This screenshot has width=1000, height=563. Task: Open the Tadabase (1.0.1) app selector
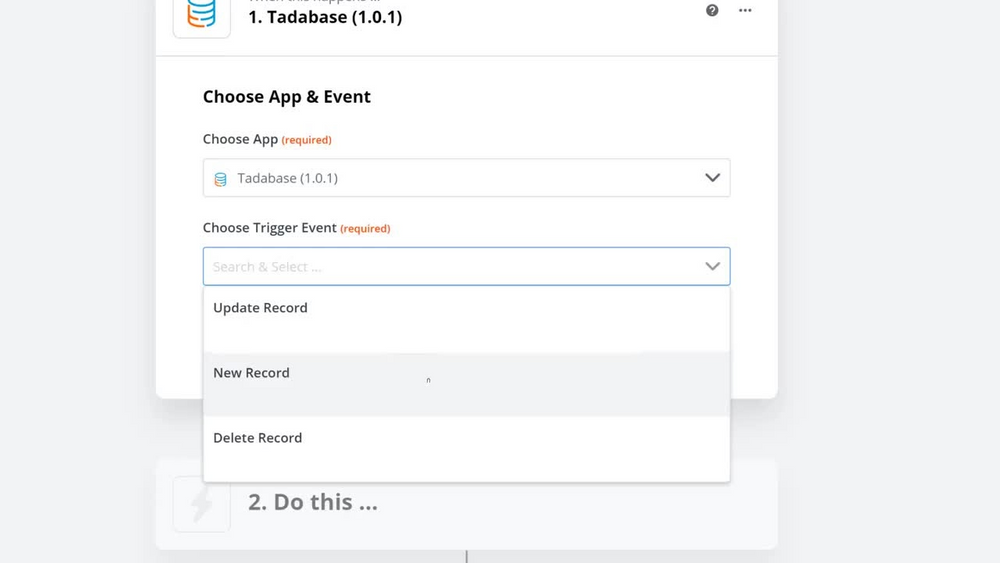466,178
